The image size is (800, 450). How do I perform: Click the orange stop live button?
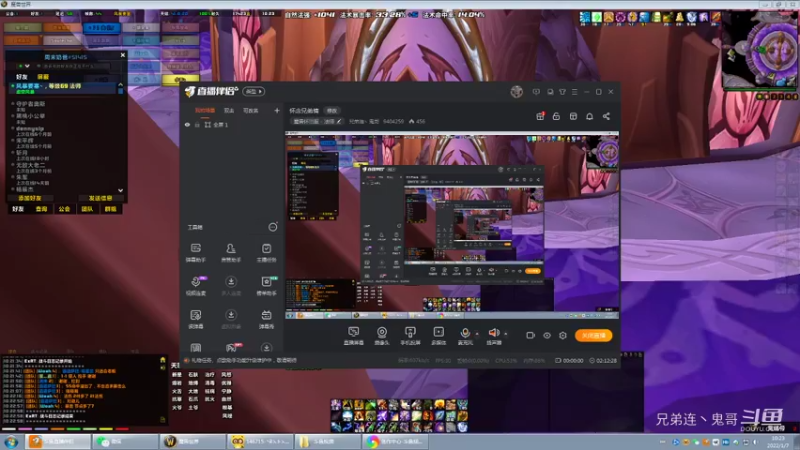(593, 335)
